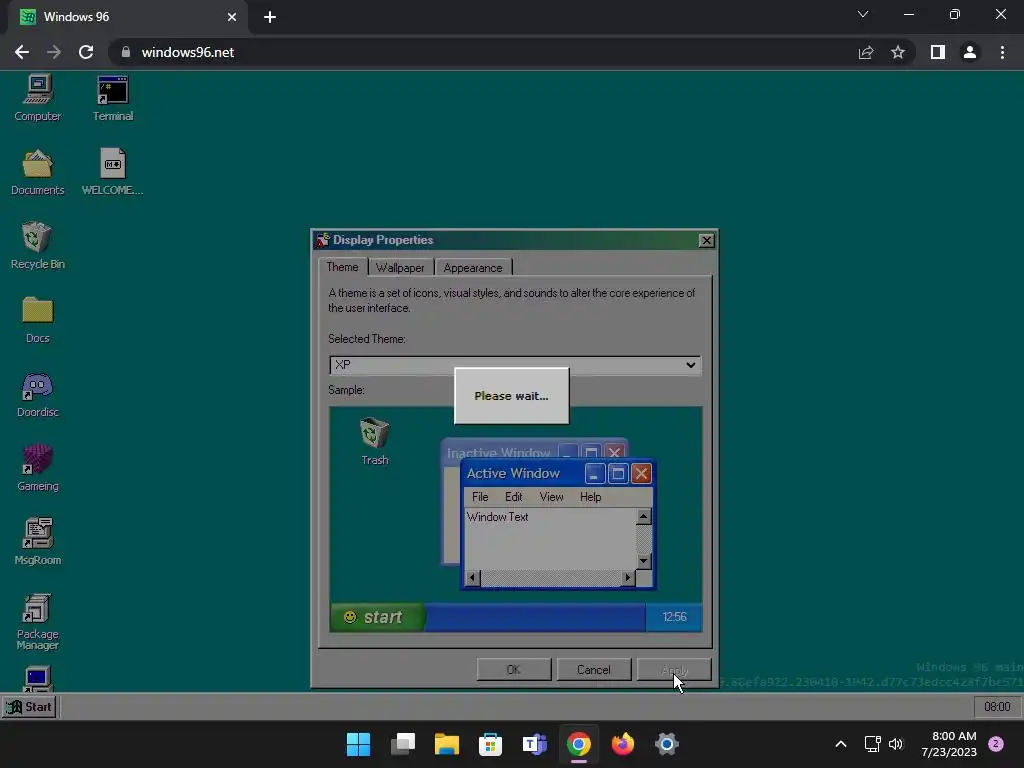This screenshot has width=1024, height=768.
Task: Click the 12:56 clock in sample taskbar
Action: pos(674,617)
